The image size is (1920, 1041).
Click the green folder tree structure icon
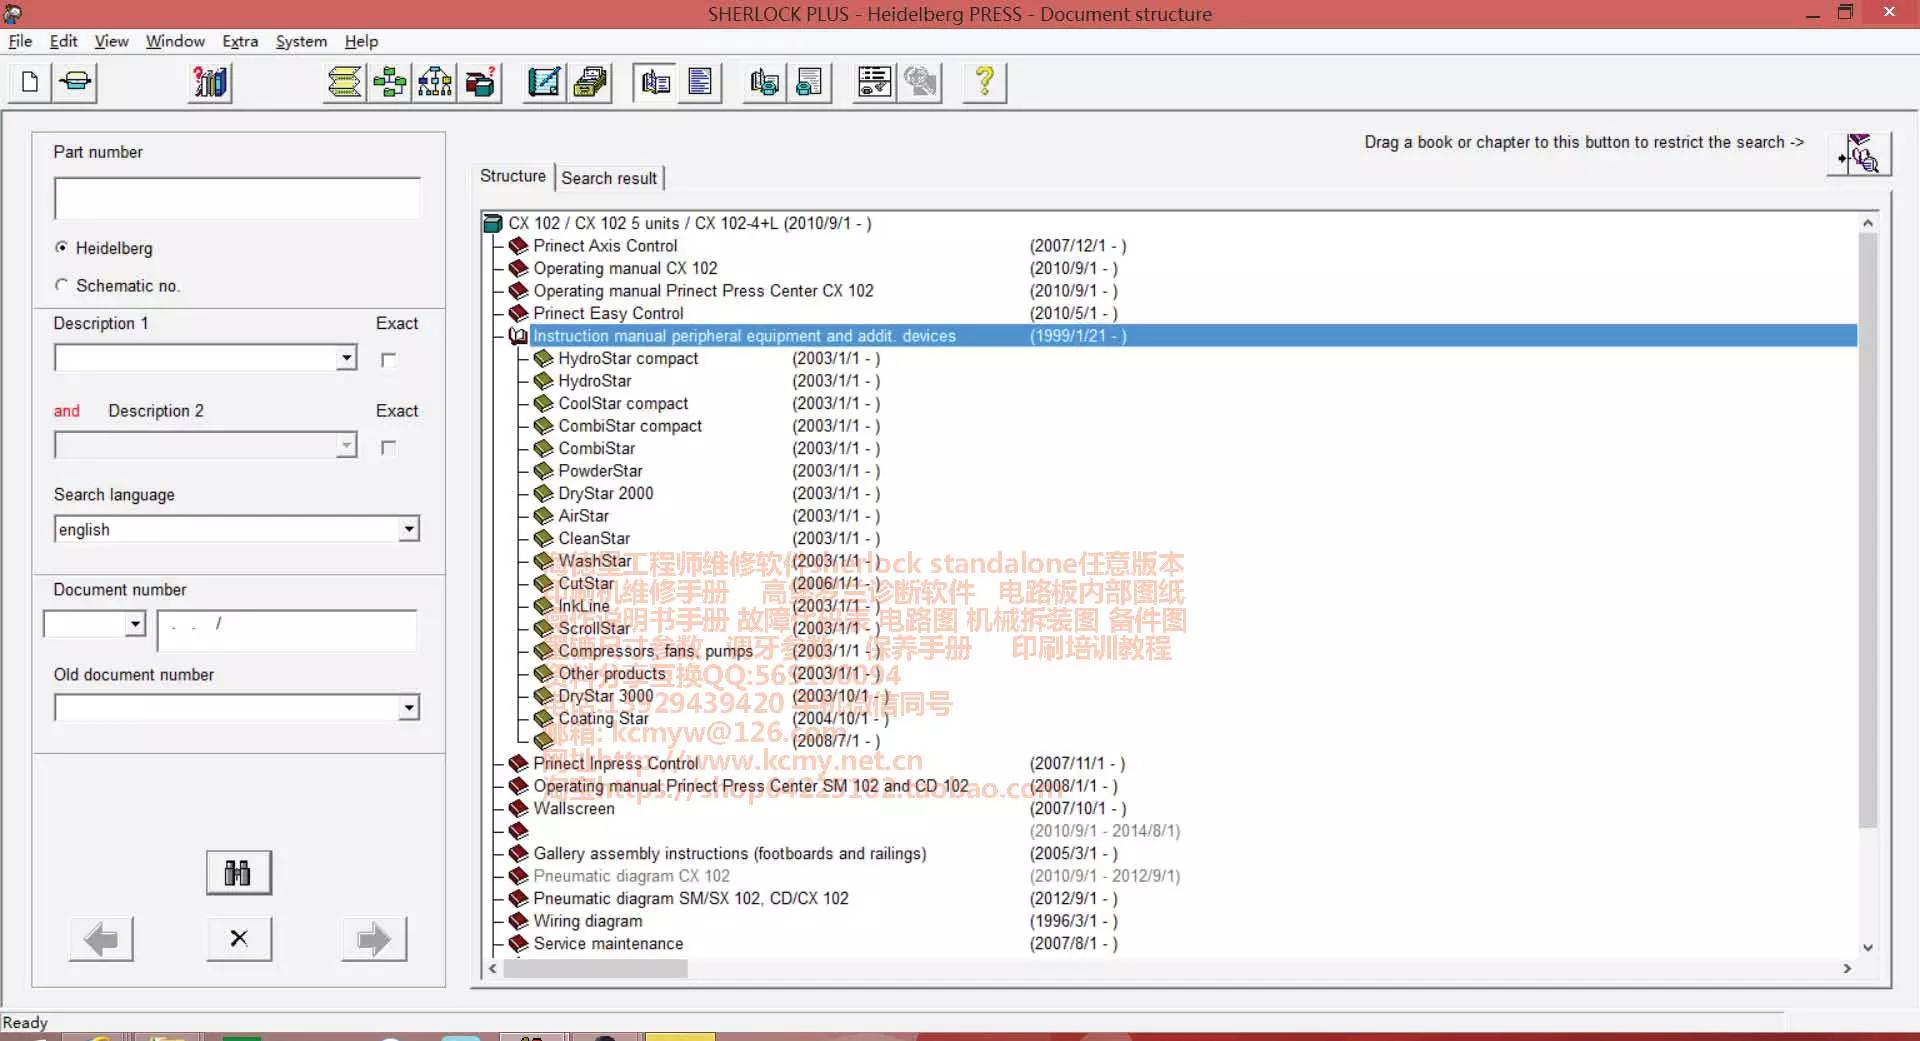(390, 82)
